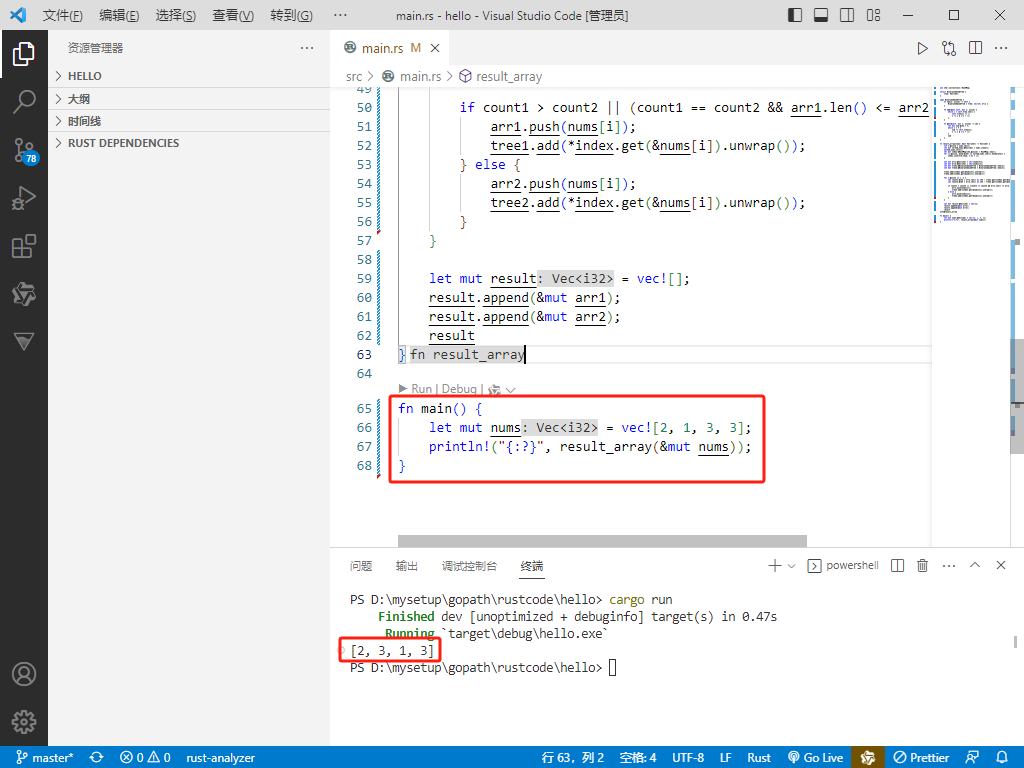Open the Manage gear in activity bar

24,722
